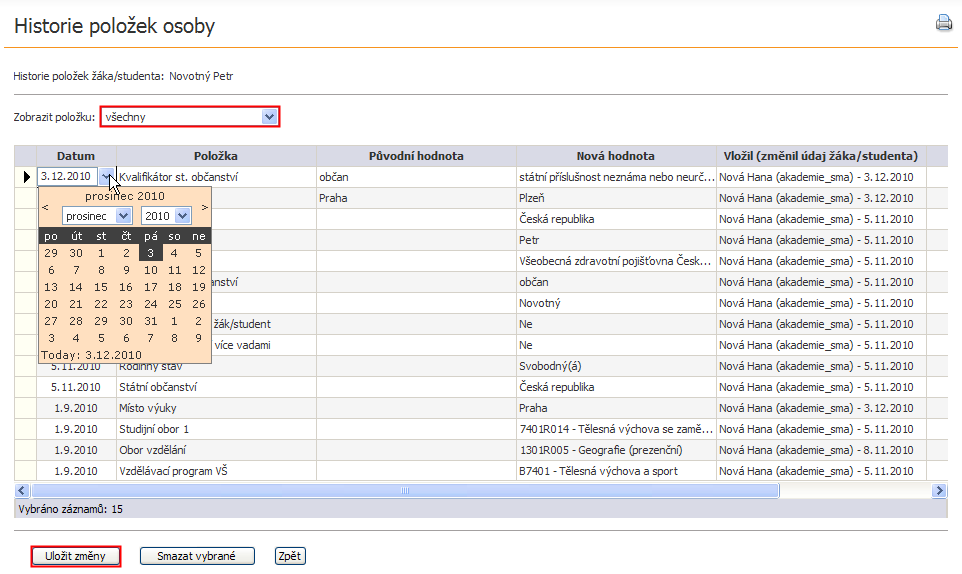962x574 pixels.
Task: Open the year dropdown showing 2010
Action: (x=166, y=216)
